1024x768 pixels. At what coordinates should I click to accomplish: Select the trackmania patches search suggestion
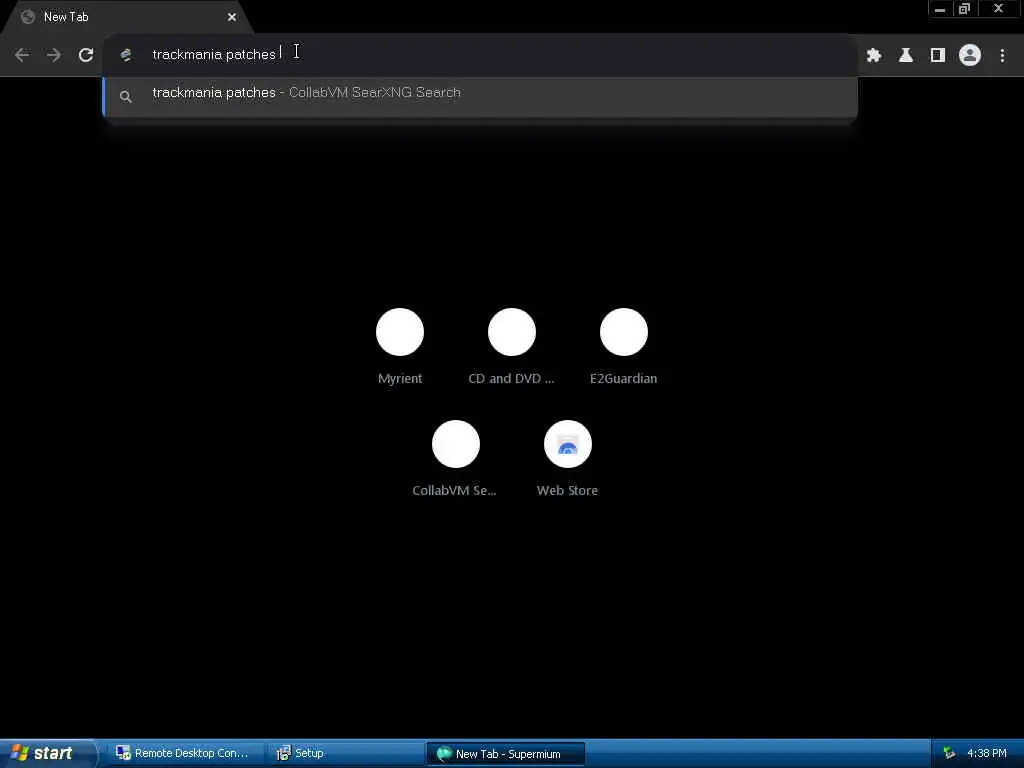(480, 96)
